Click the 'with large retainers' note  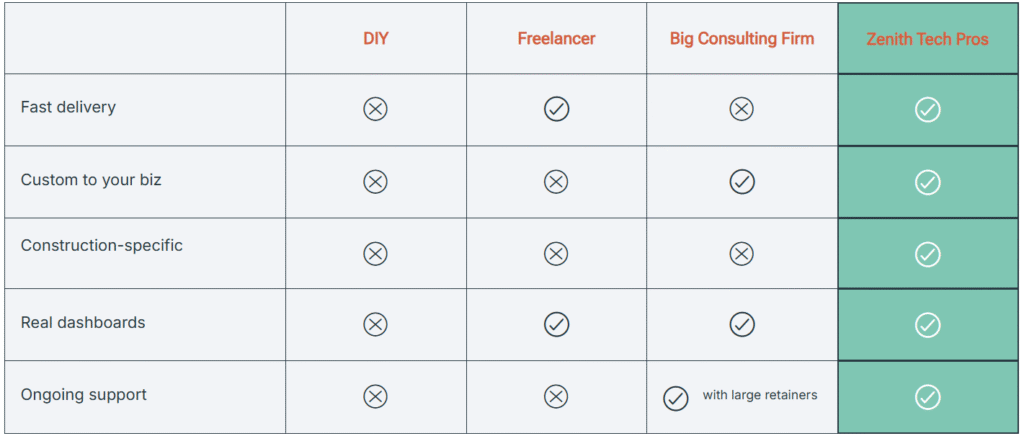click(x=759, y=395)
